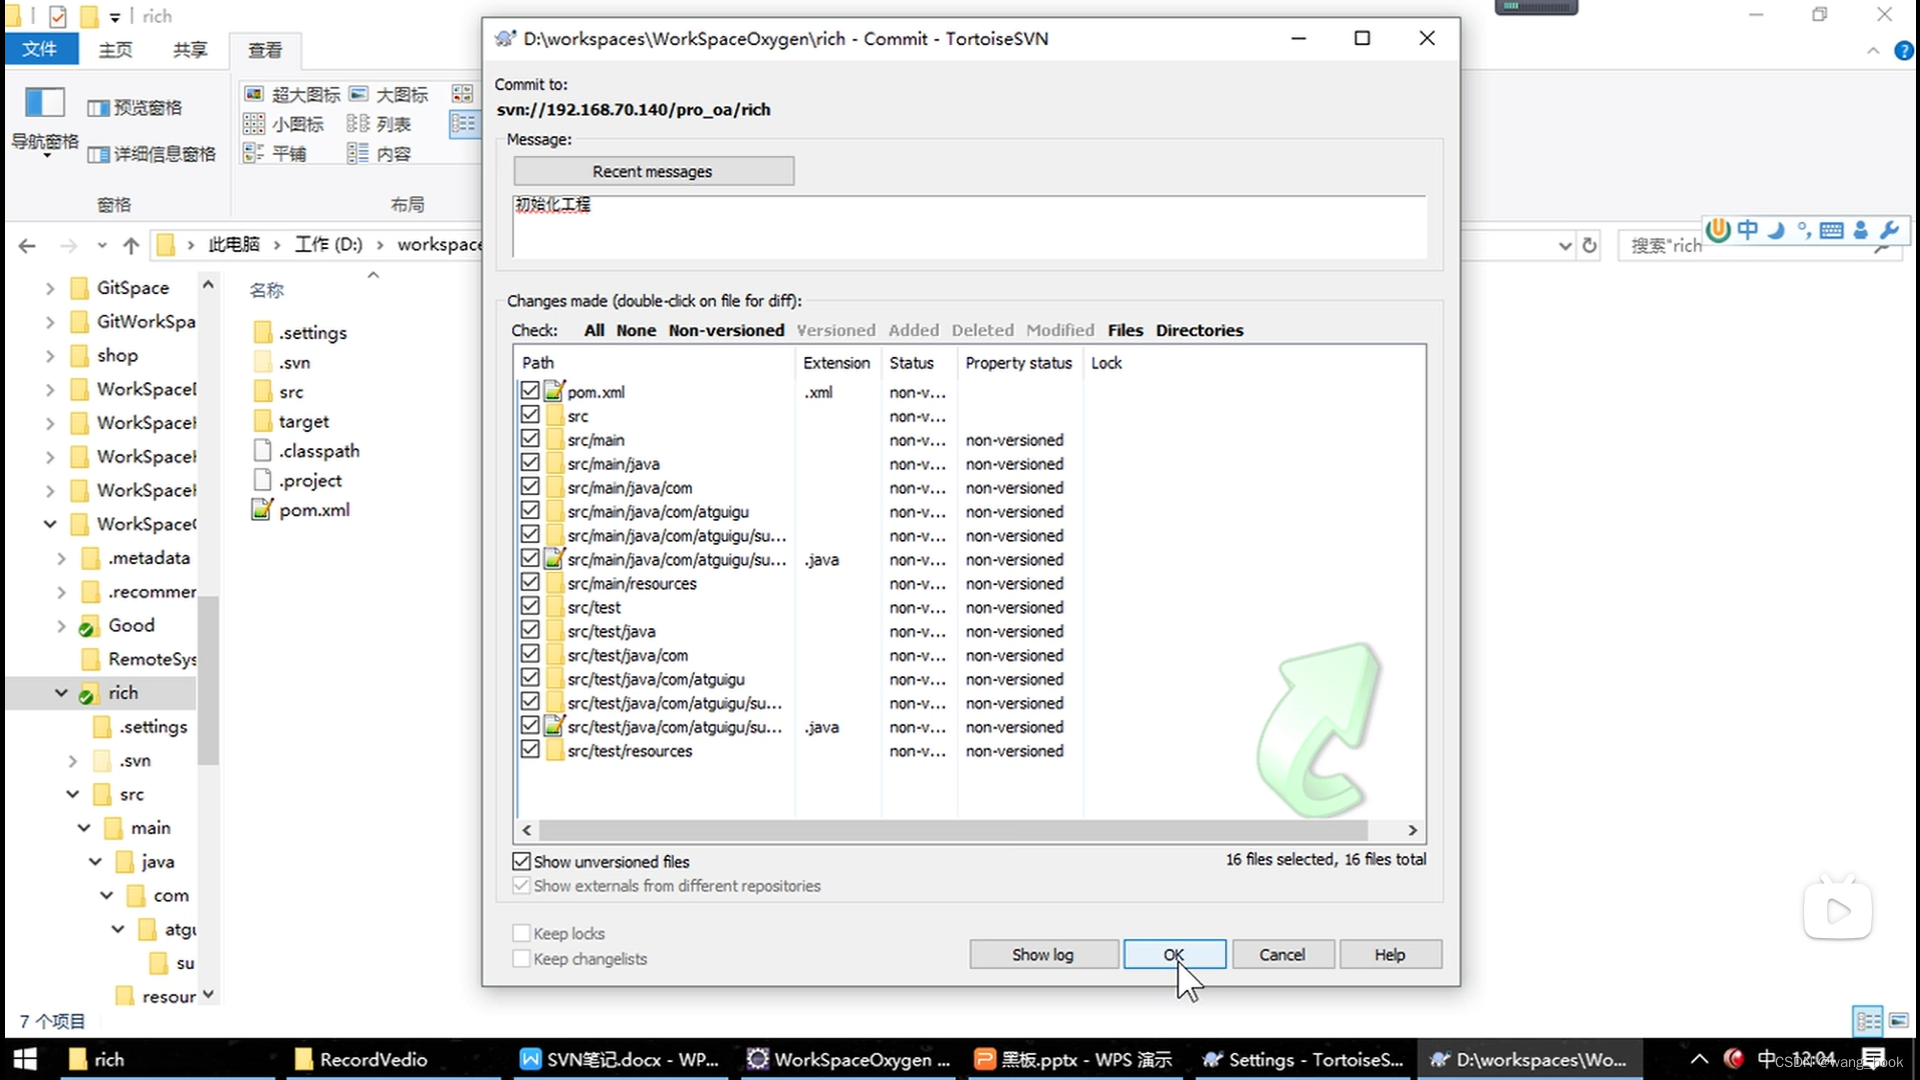Switch to the 共享 ribbon tab

190,49
